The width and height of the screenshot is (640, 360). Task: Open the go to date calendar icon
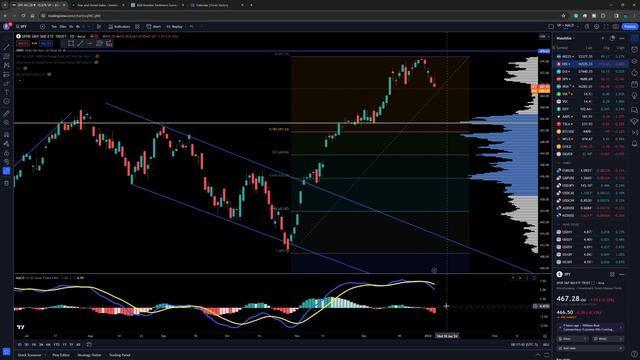click(89, 344)
